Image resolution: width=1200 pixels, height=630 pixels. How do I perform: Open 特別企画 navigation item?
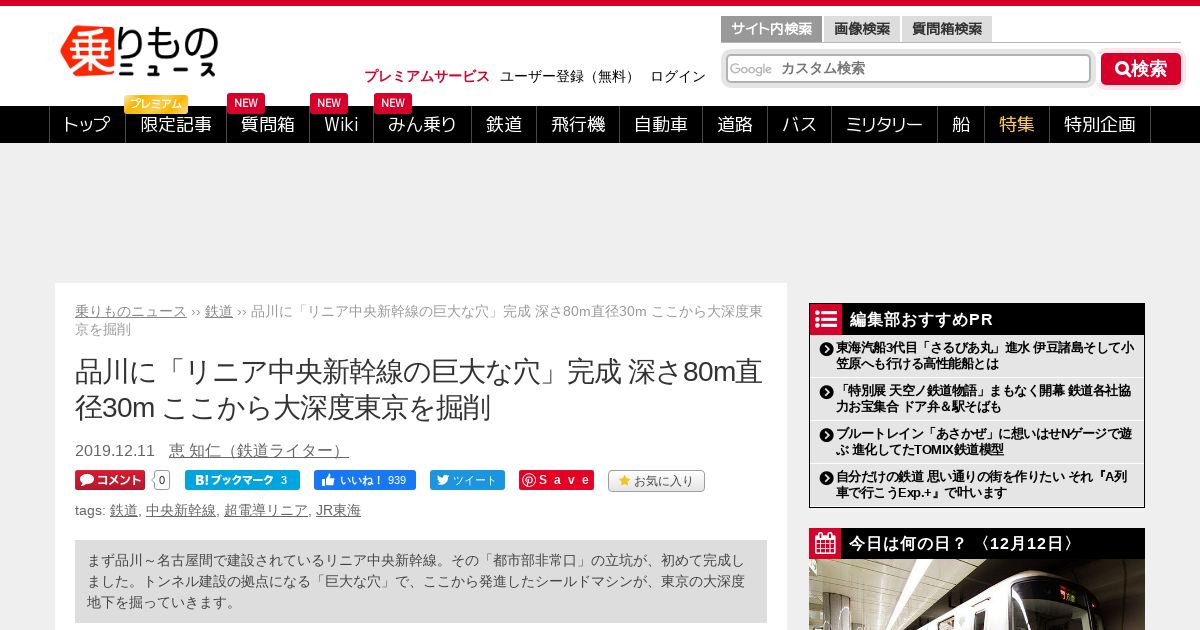(x=1100, y=125)
